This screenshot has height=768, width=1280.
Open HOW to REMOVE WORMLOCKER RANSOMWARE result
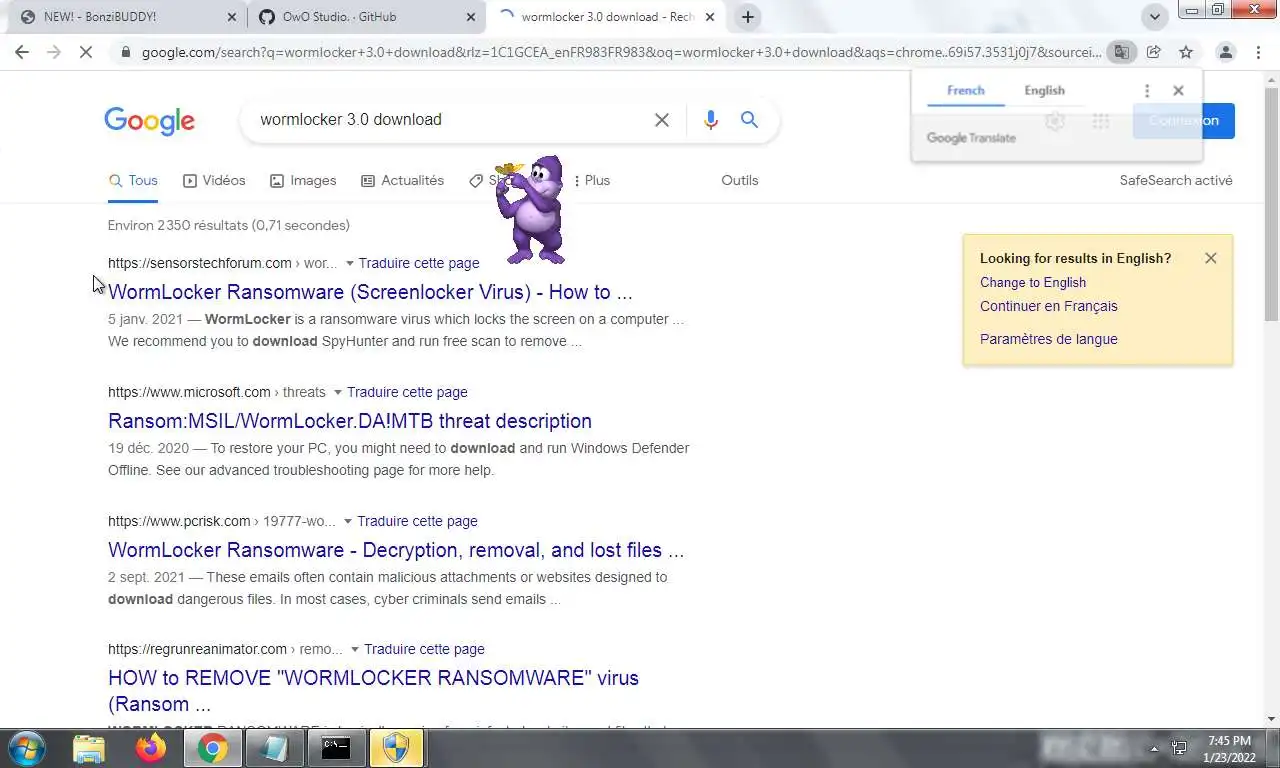[373, 691]
